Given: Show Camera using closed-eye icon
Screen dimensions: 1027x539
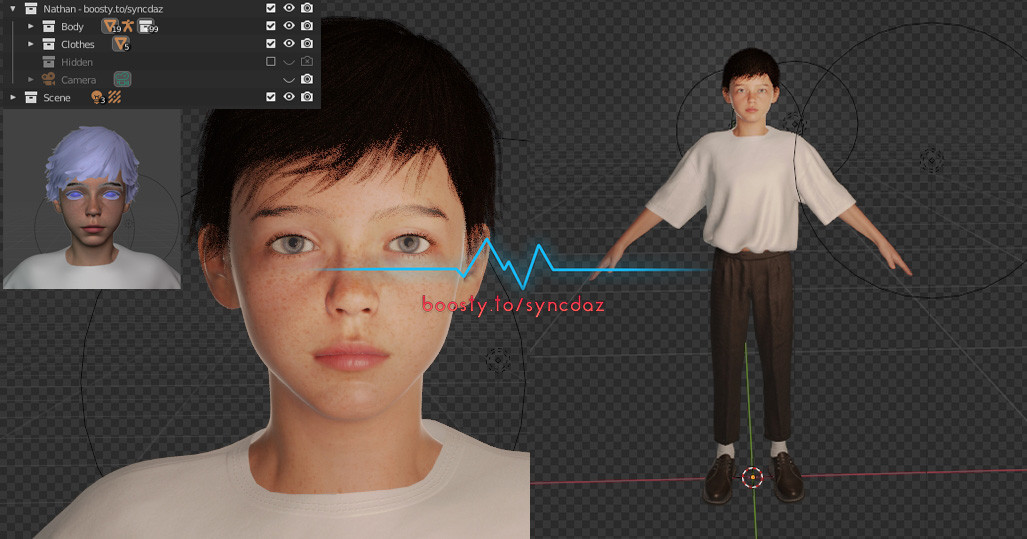Looking at the screenshot, I should 289,79.
